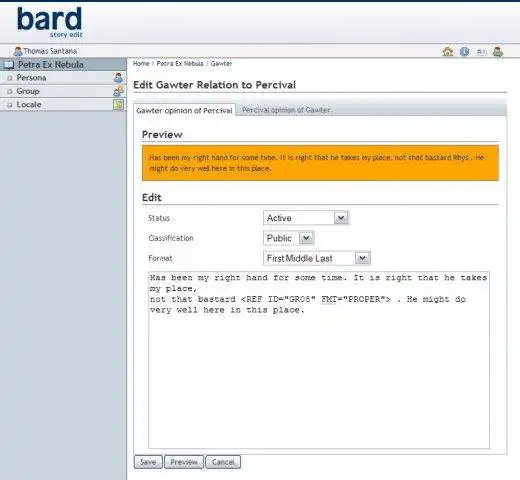Click the Edit section heading
Image resolution: width=520 pixels, height=480 pixels.
pyautogui.click(x=152, y=197)
